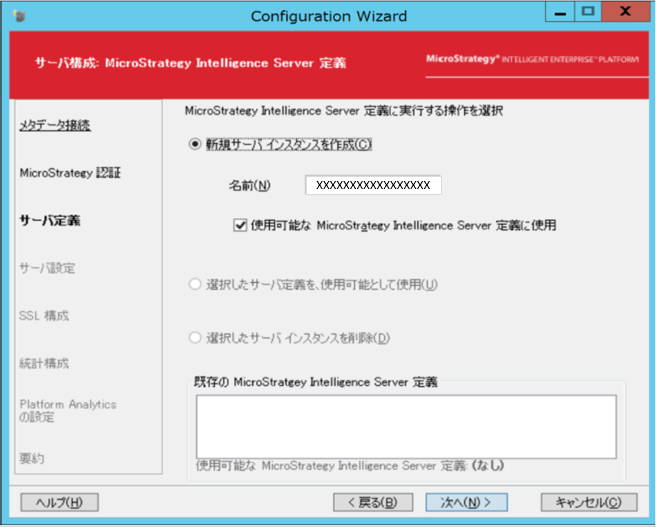Select サーバ定義 step in sidebar
The width and height of the screenshot is (656, 527).
click(x=50, y=220)
